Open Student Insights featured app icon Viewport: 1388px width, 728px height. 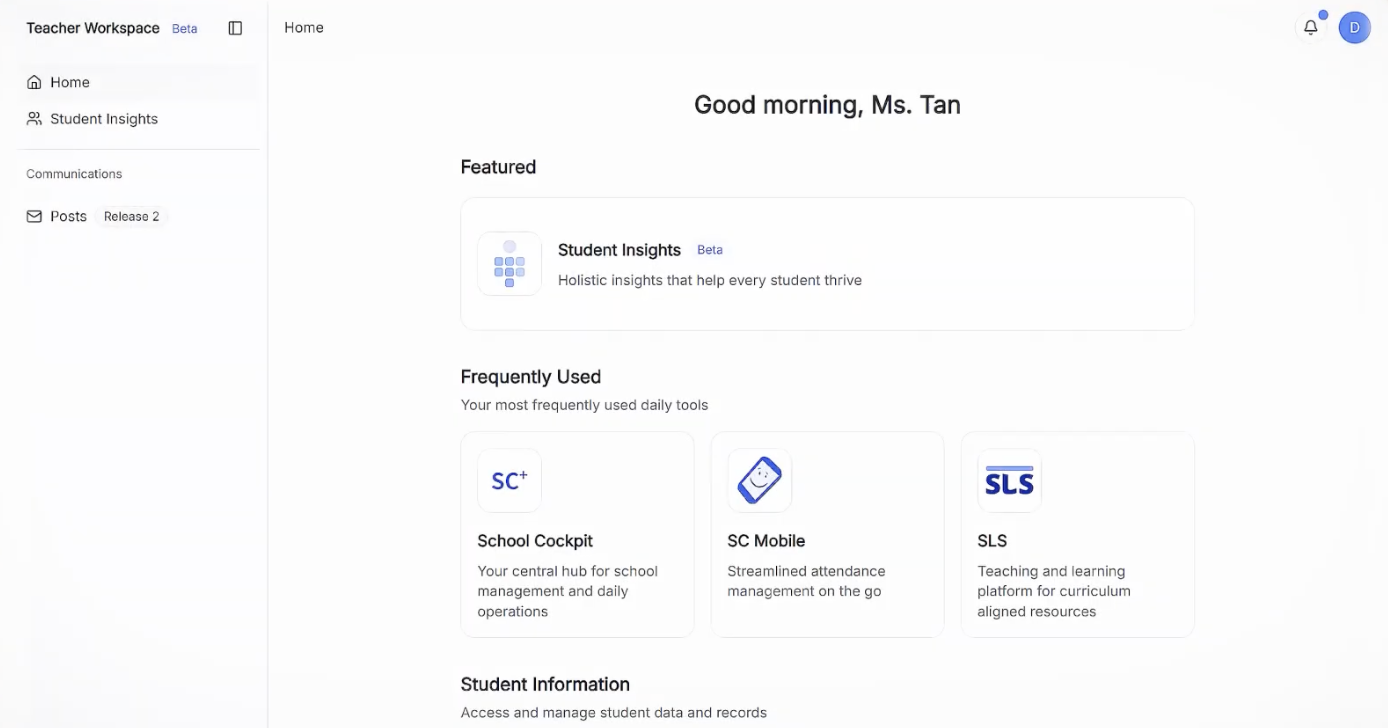(x=509, y=264)
